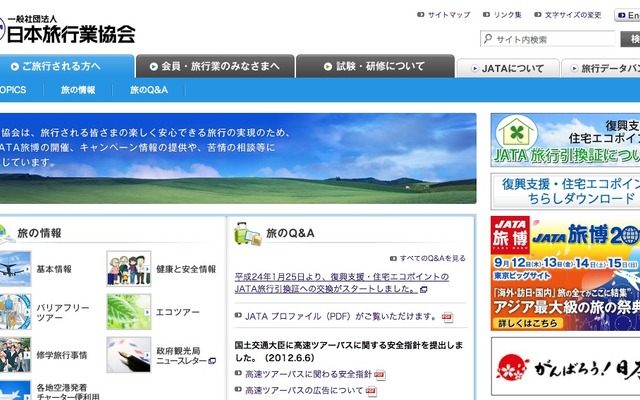Click the airplane thumbnail for 基本情報

(15, 269)
